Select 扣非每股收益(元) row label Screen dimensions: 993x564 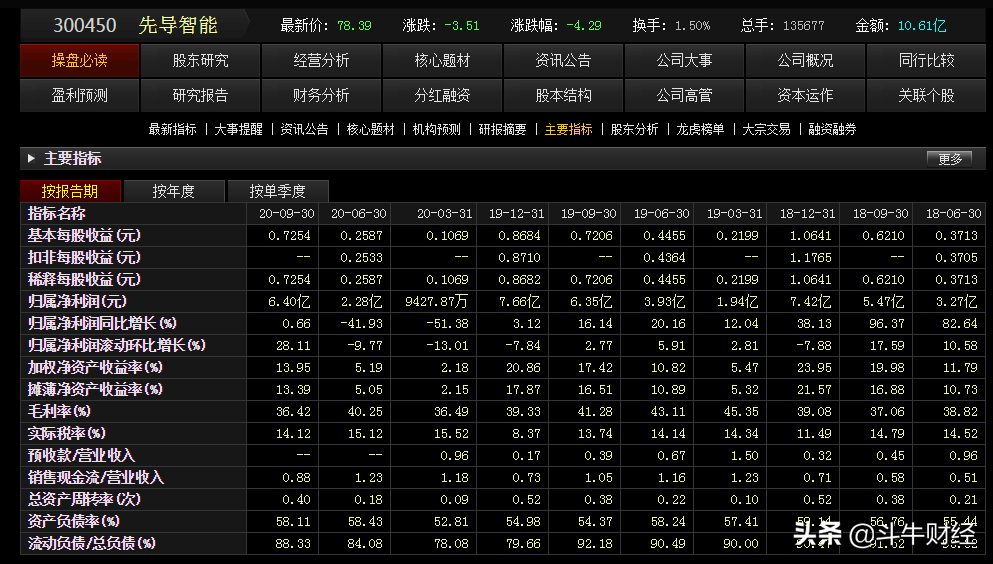click(84, 258)
